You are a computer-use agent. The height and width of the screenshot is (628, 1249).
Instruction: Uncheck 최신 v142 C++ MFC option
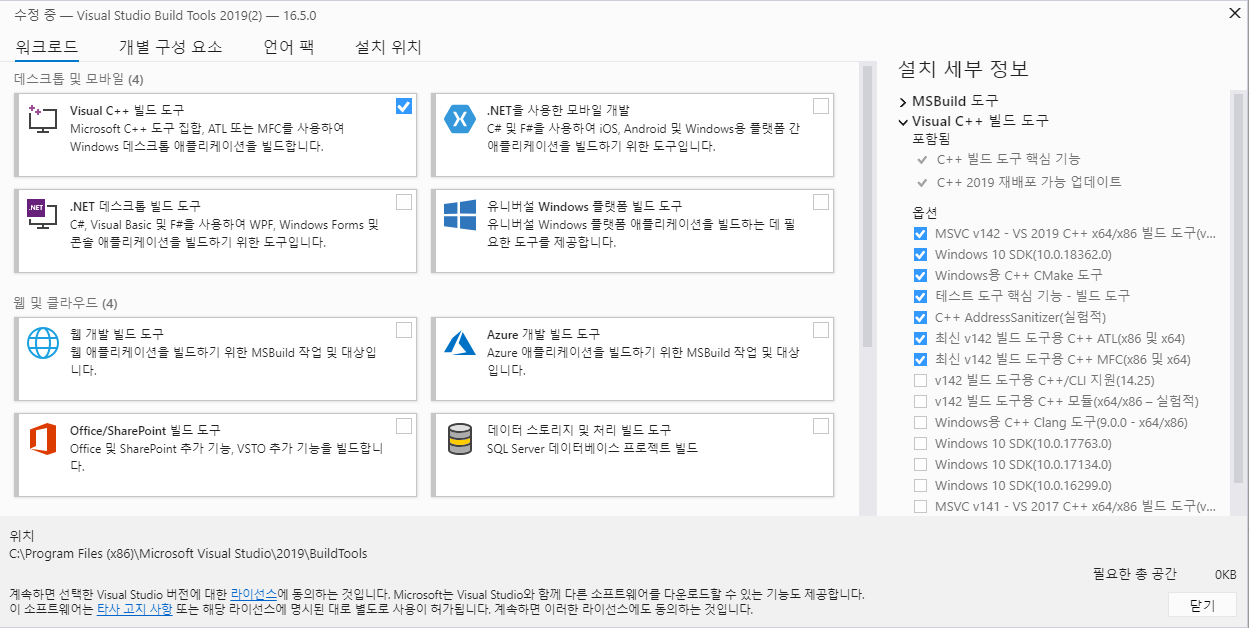920,359
